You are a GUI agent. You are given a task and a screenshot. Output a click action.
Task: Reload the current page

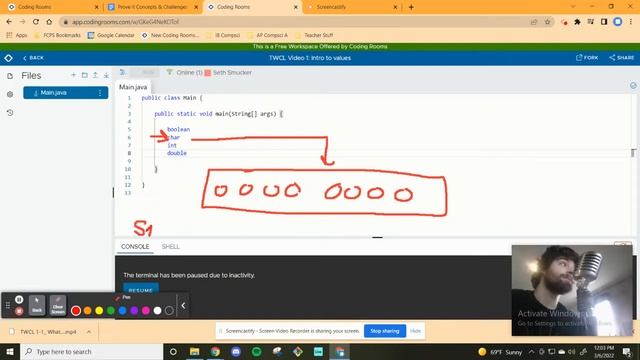click(36, 22)
